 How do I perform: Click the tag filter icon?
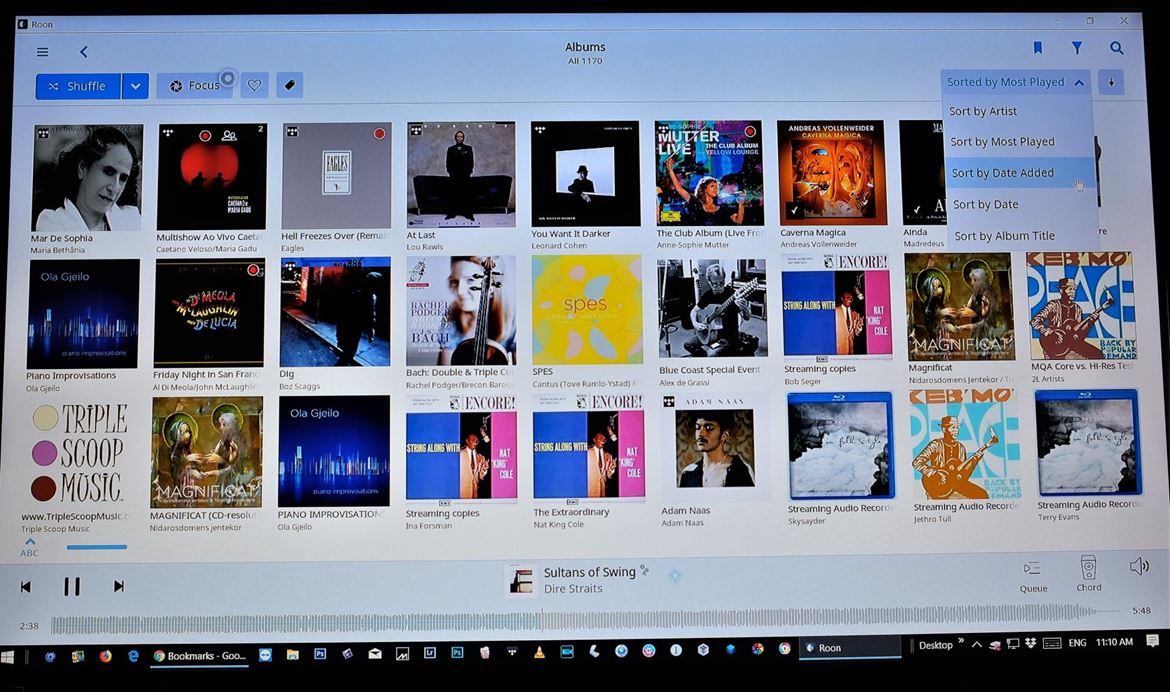coord(290,85)
